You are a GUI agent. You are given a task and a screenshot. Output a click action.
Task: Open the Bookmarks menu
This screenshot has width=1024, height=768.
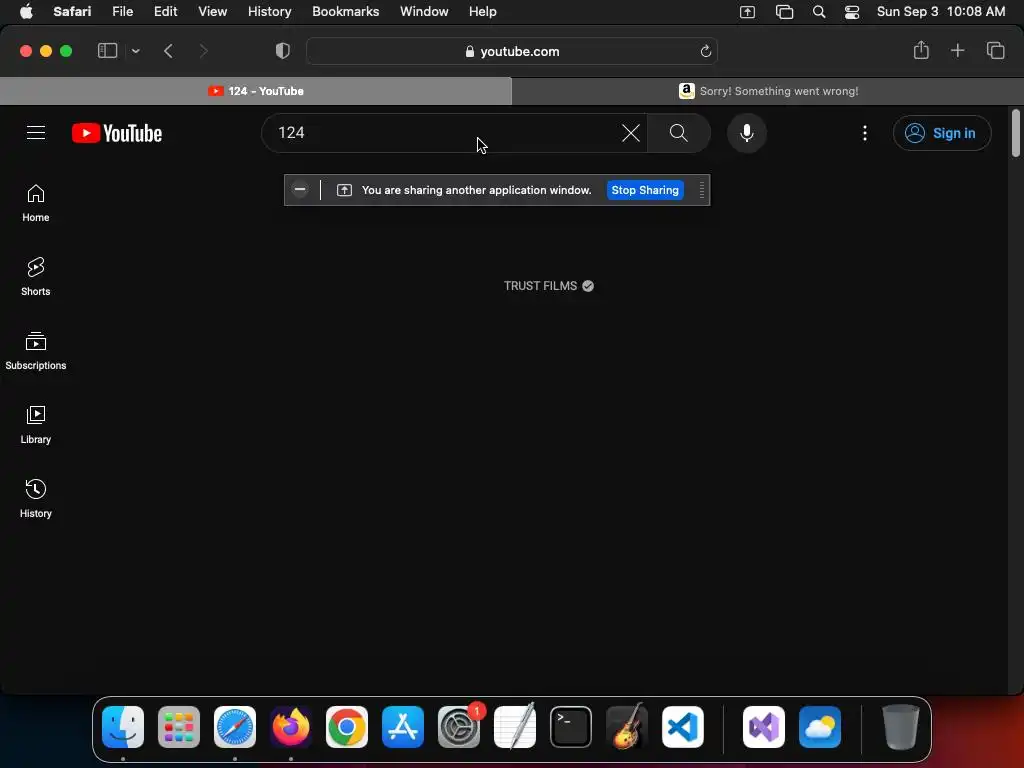(345, 11)
